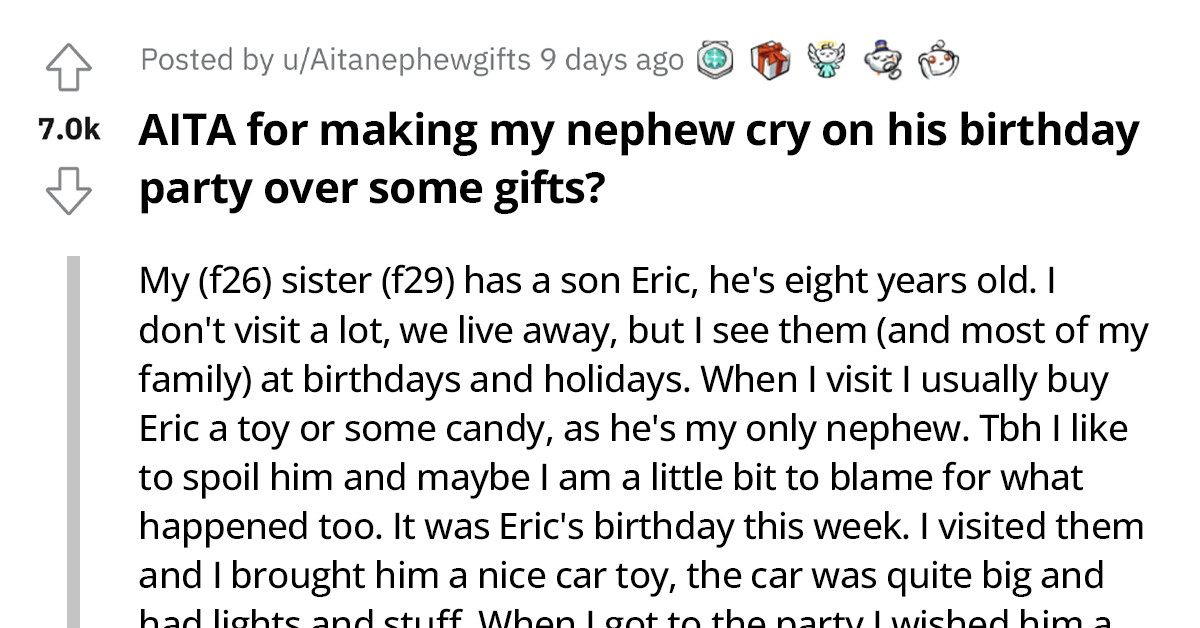Click the top-hat Snoo award icon
Viewport: 1200px width, 628px height.
tap(882, 60)
